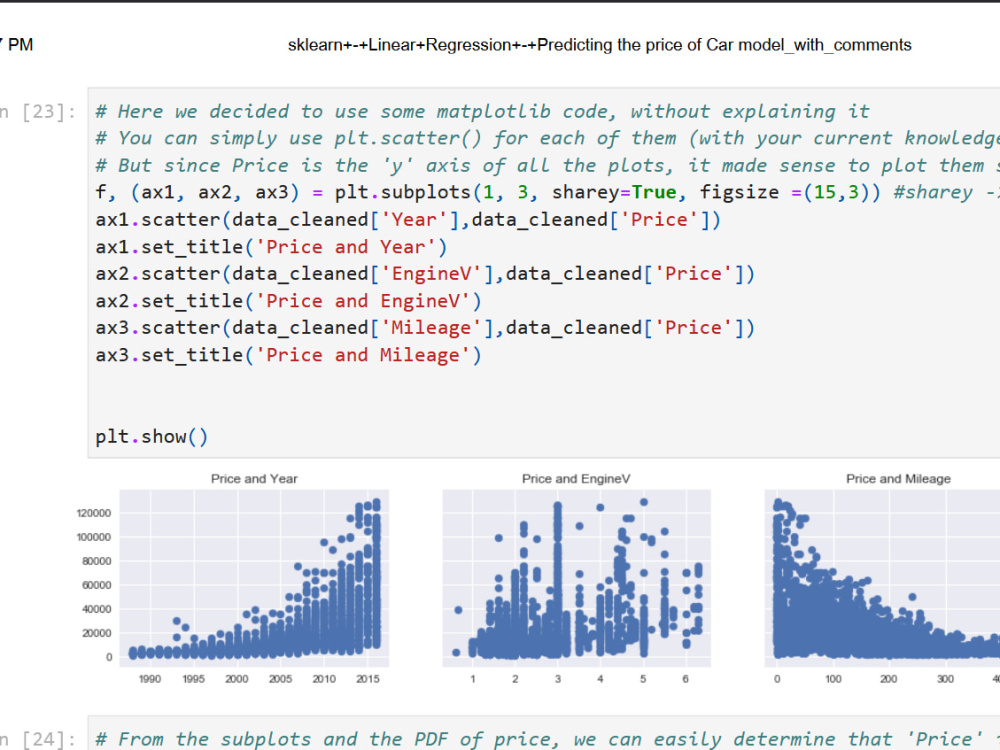
Task: Click the 6 tick label on EngineV plot
Action: point(686,679)
